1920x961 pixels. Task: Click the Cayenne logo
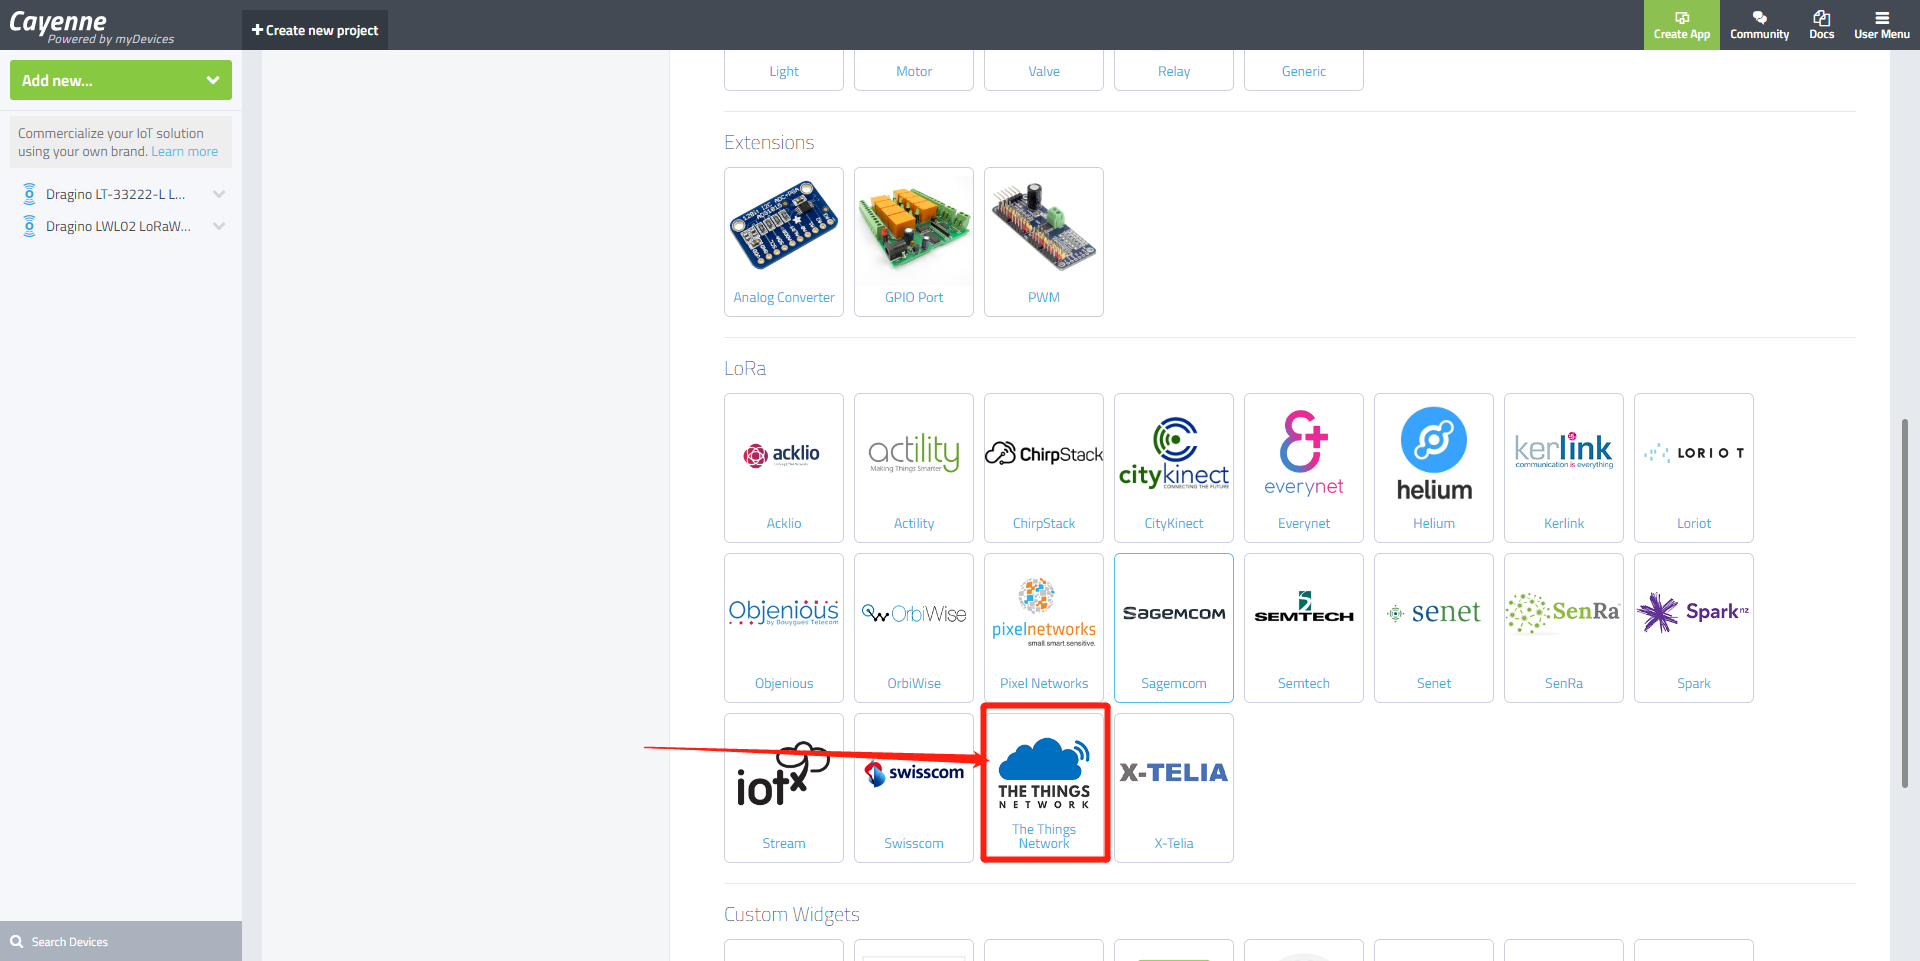click(x=92, y=26)
